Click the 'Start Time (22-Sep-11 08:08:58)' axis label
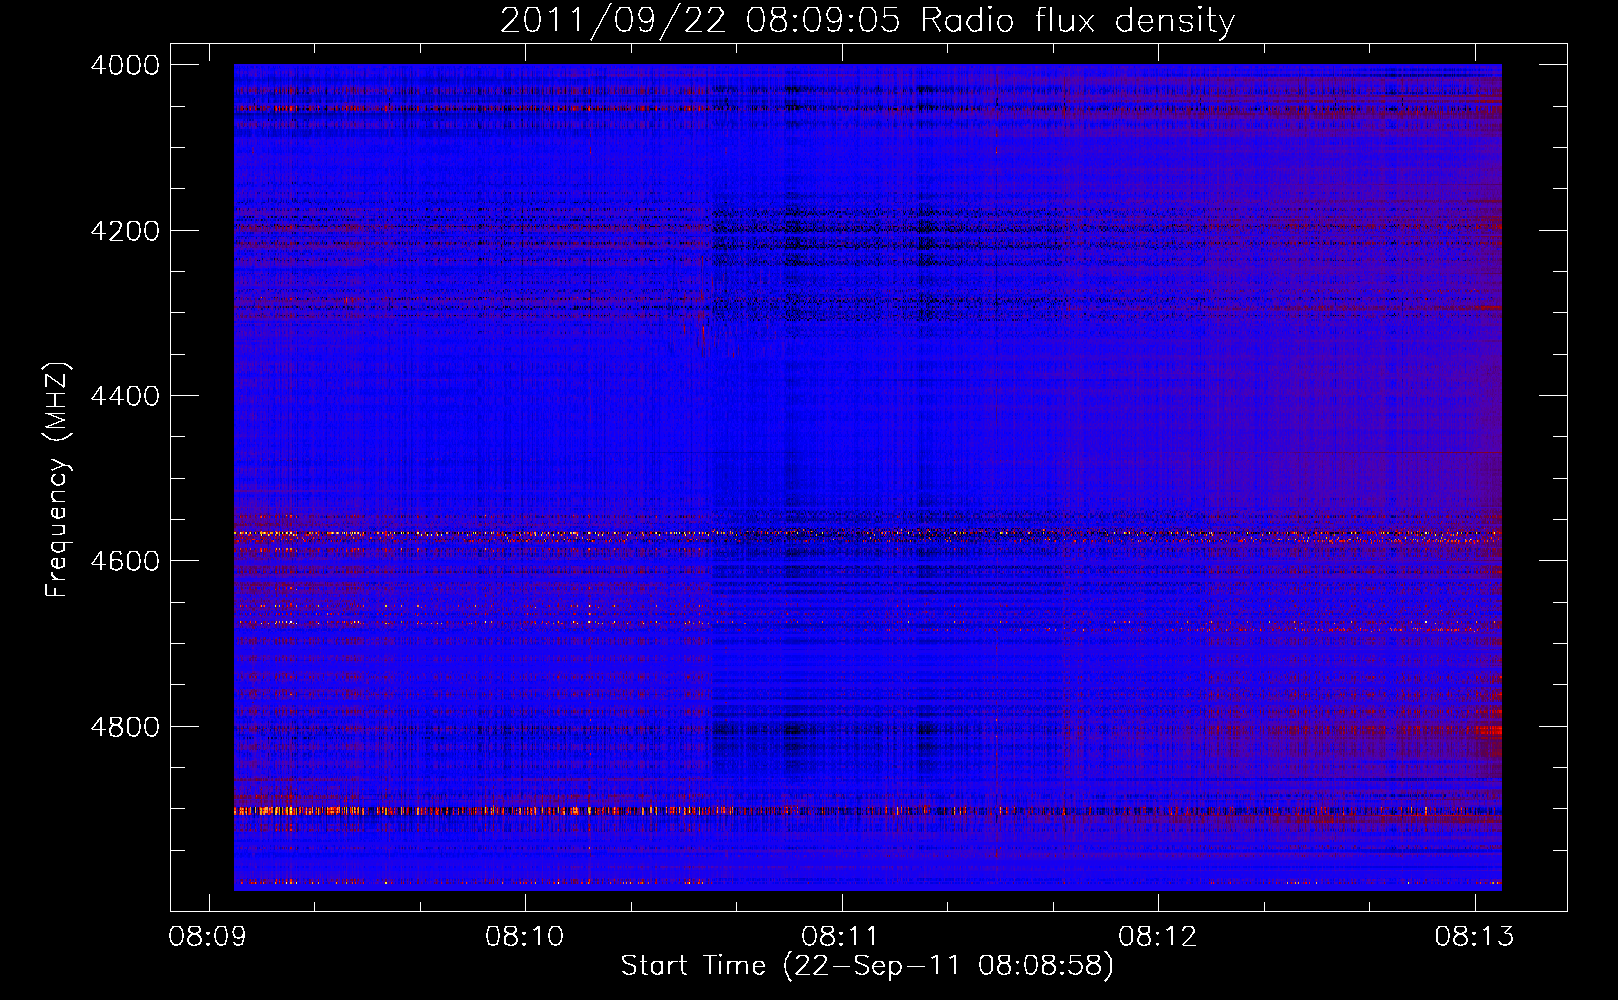1618x1000 pixels. [x=867, y=966]
